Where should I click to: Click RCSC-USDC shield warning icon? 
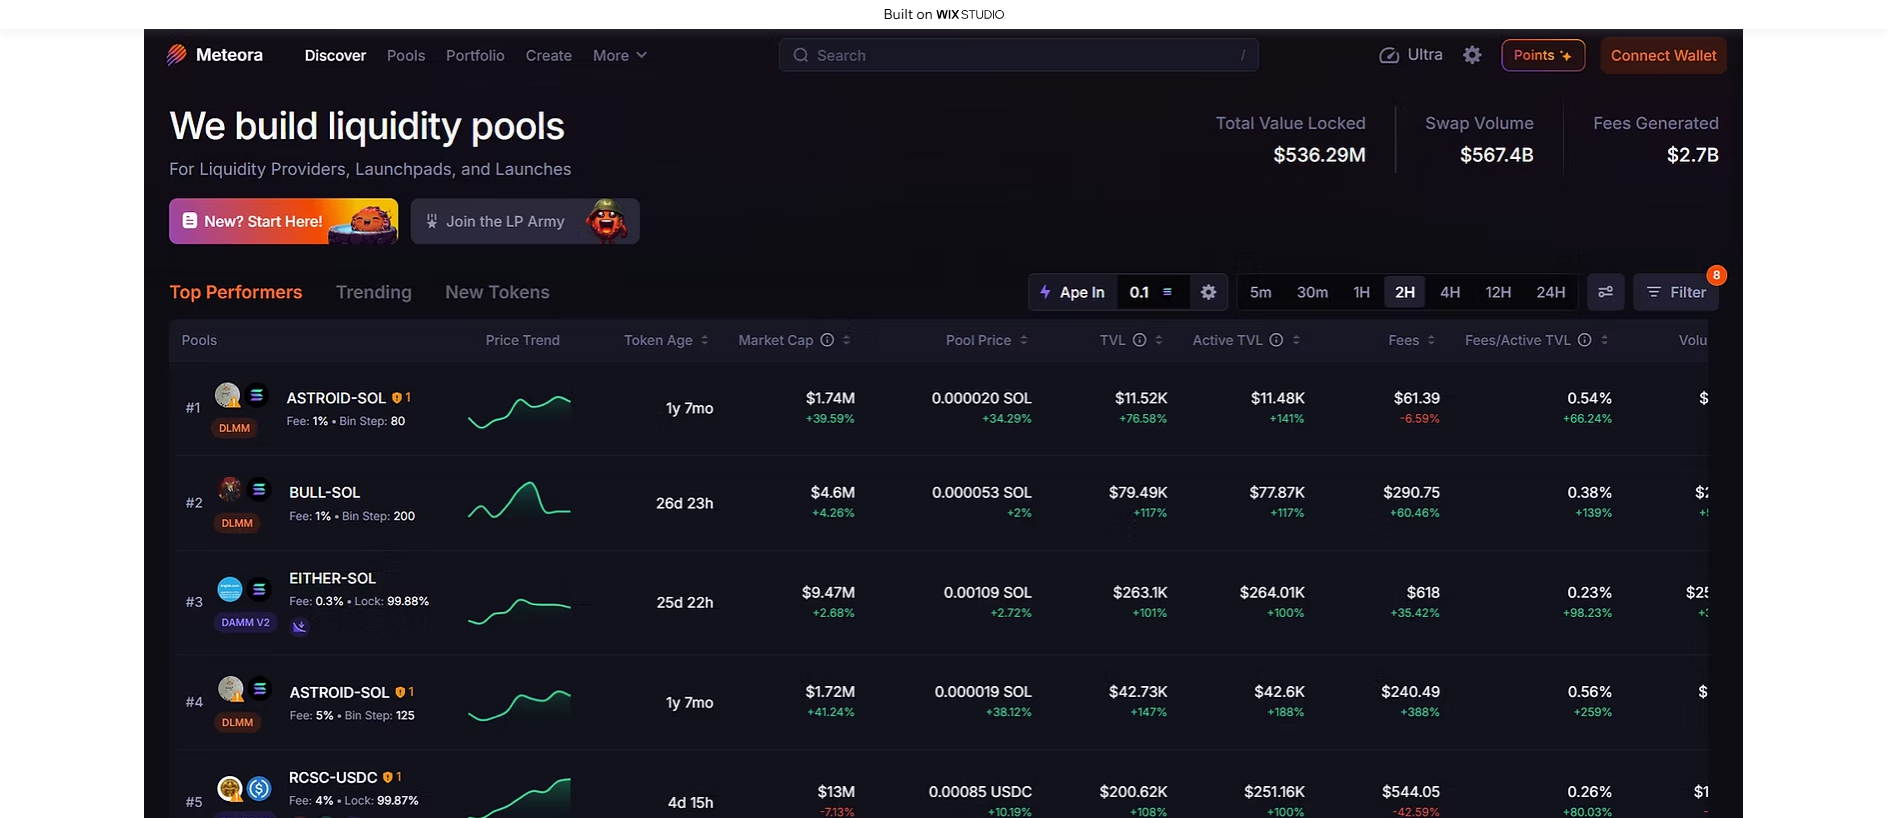pyautogui.click(x=388, y=777)
